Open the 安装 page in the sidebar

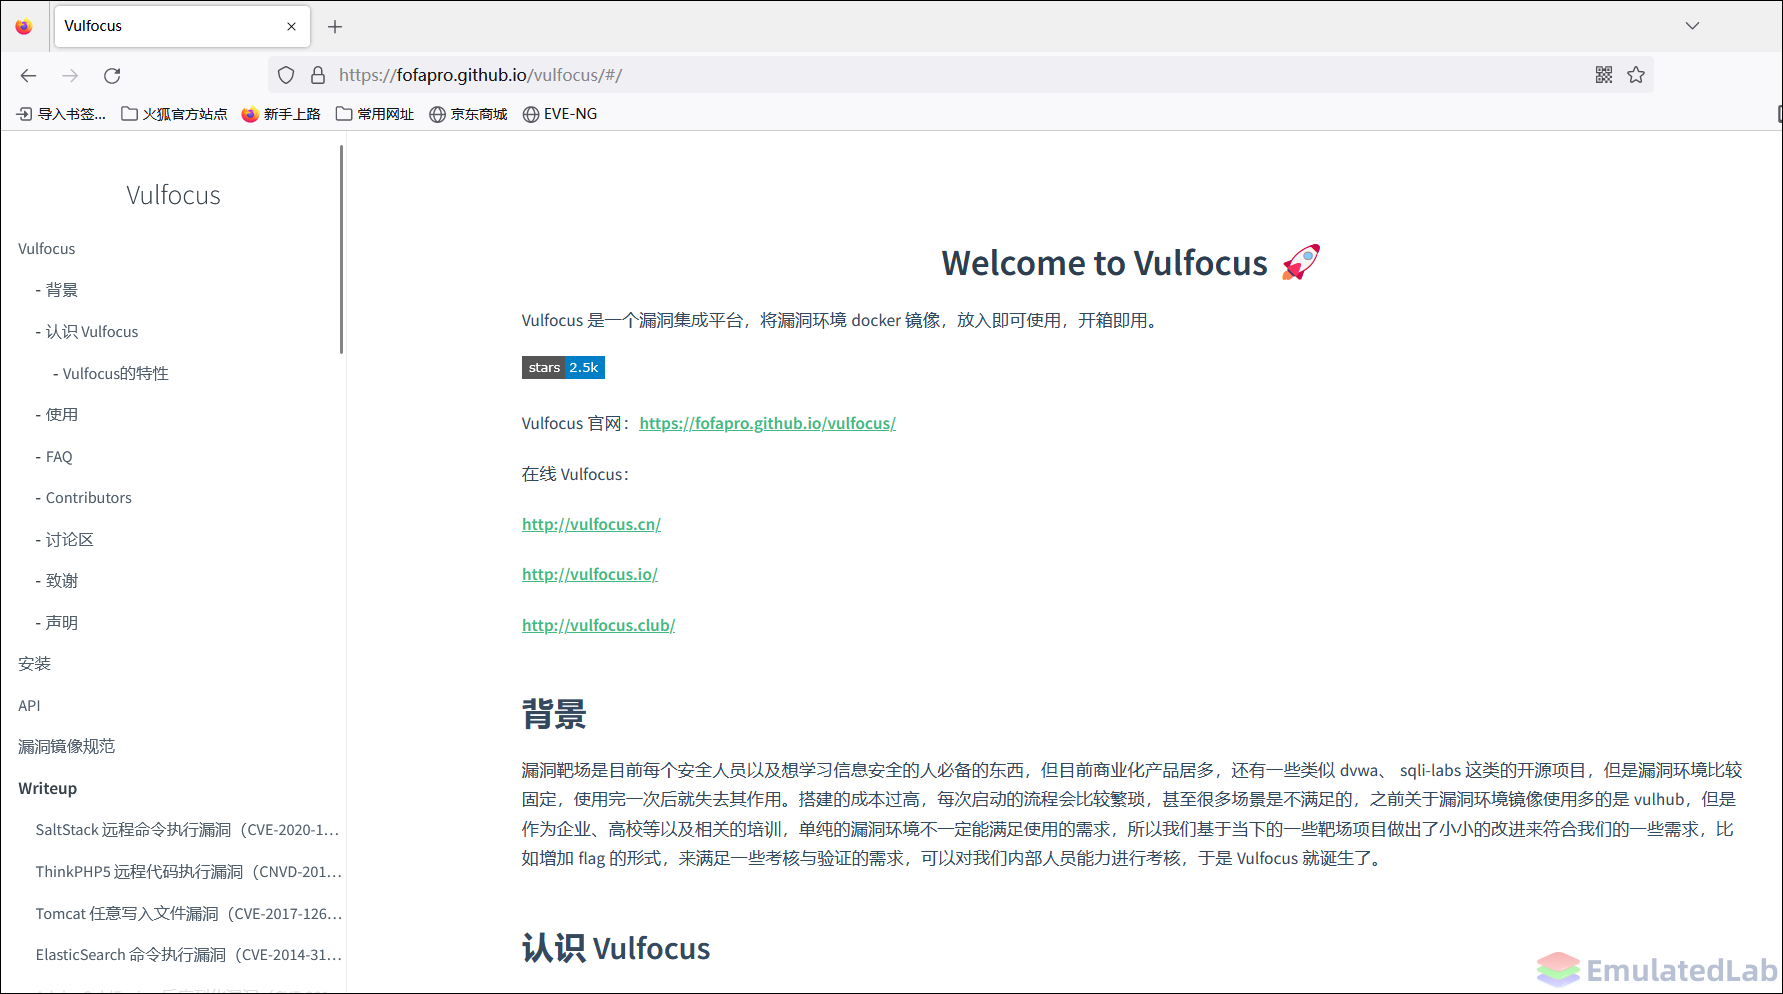coord(34,664)
